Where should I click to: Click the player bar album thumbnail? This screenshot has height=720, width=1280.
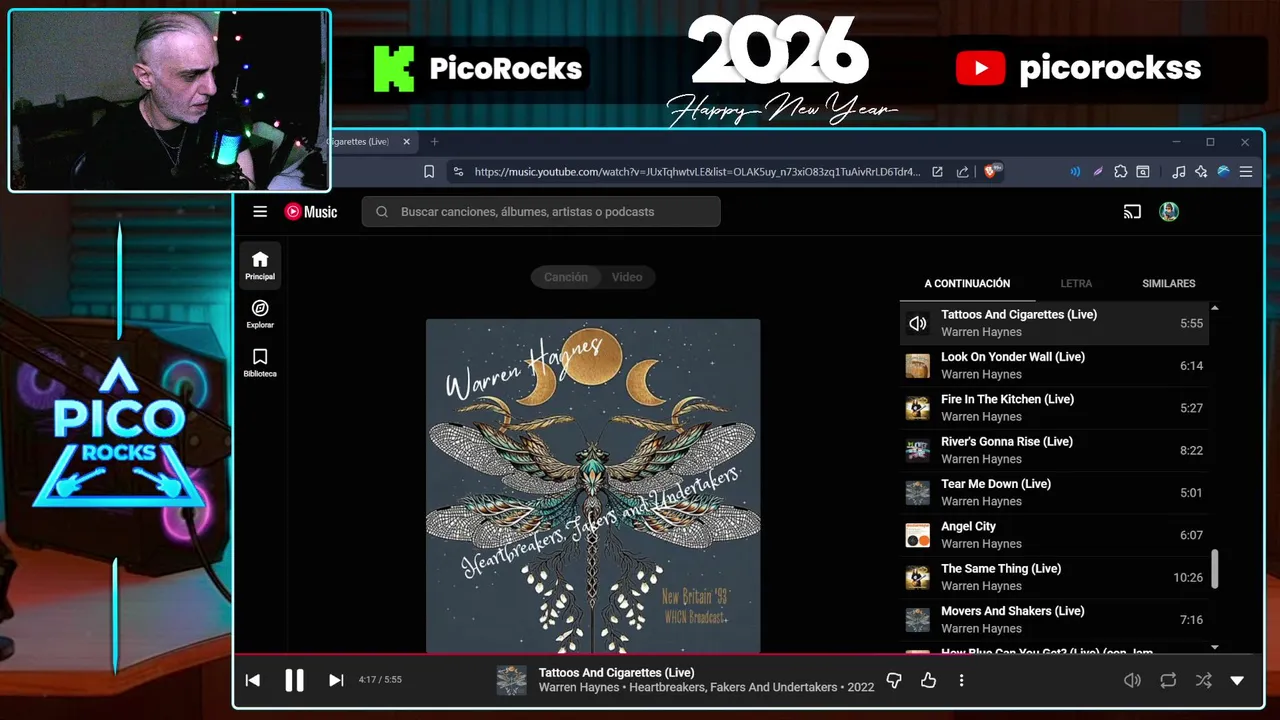click(512, 681)
